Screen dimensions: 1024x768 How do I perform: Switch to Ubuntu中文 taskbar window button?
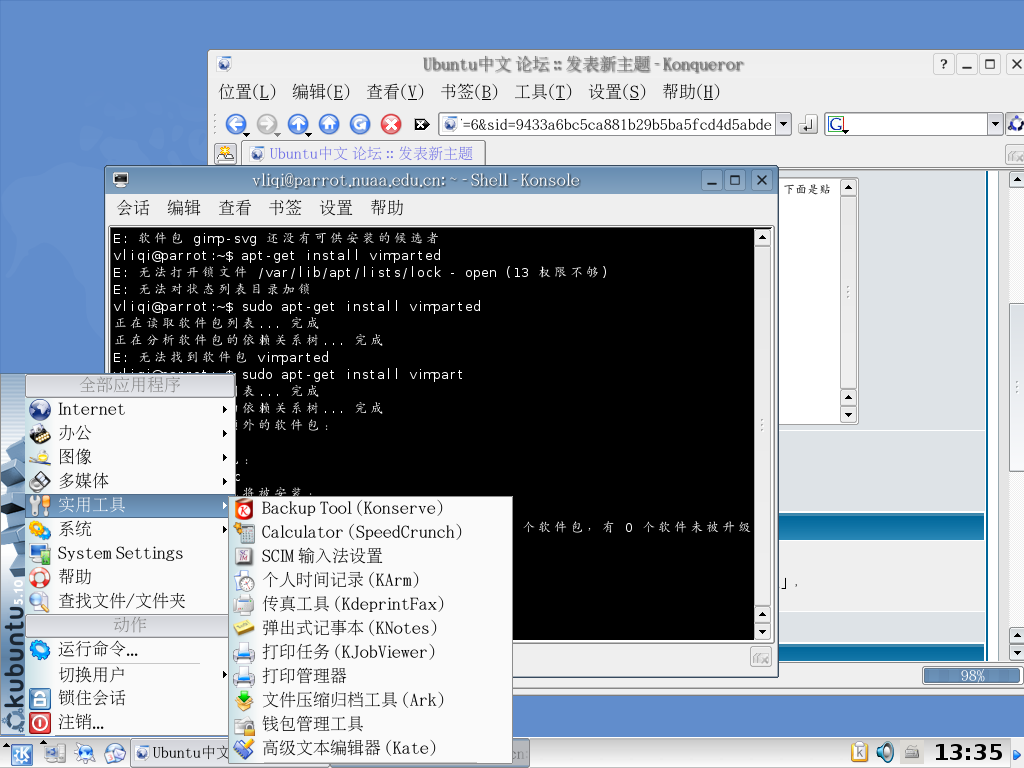pos(182,753)
